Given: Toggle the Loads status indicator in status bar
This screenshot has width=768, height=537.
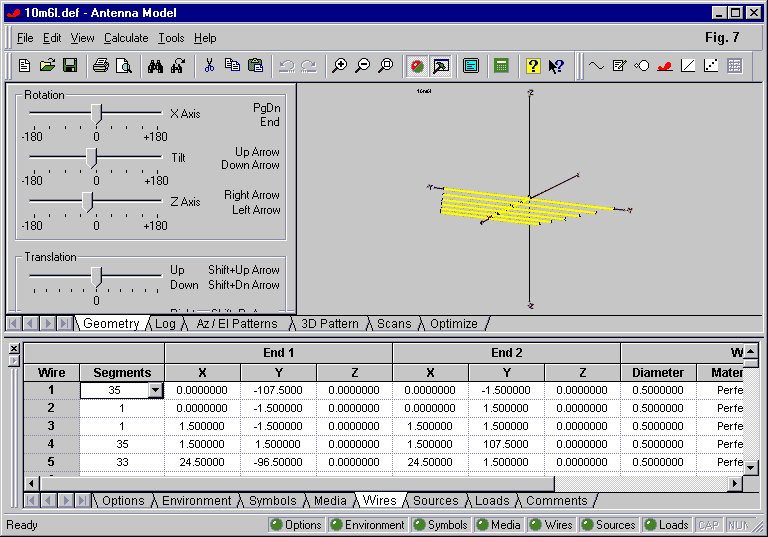Looking at the screenshot, I should coord(665,525).
